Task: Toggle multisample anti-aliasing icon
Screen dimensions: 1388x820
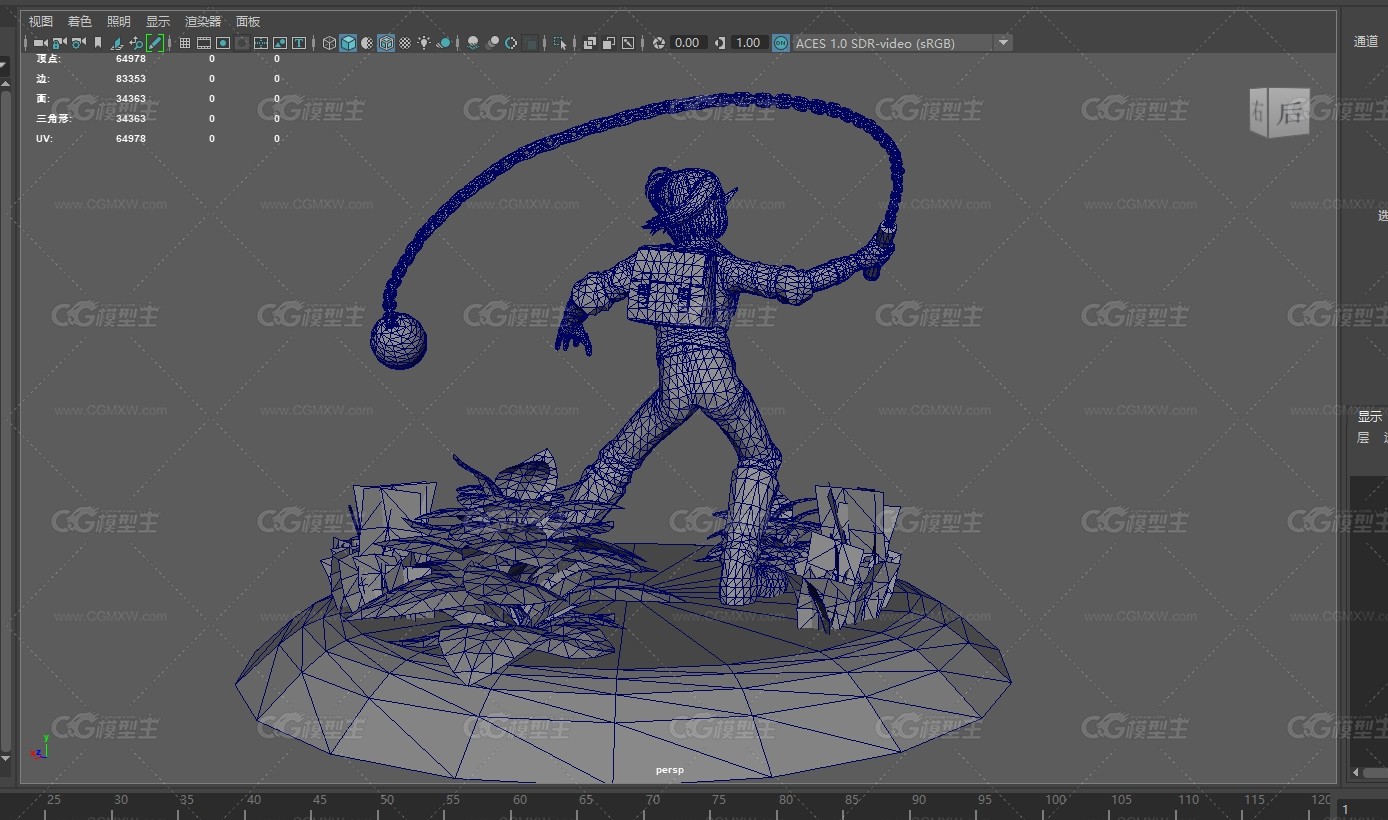Action: click(510, 43)
